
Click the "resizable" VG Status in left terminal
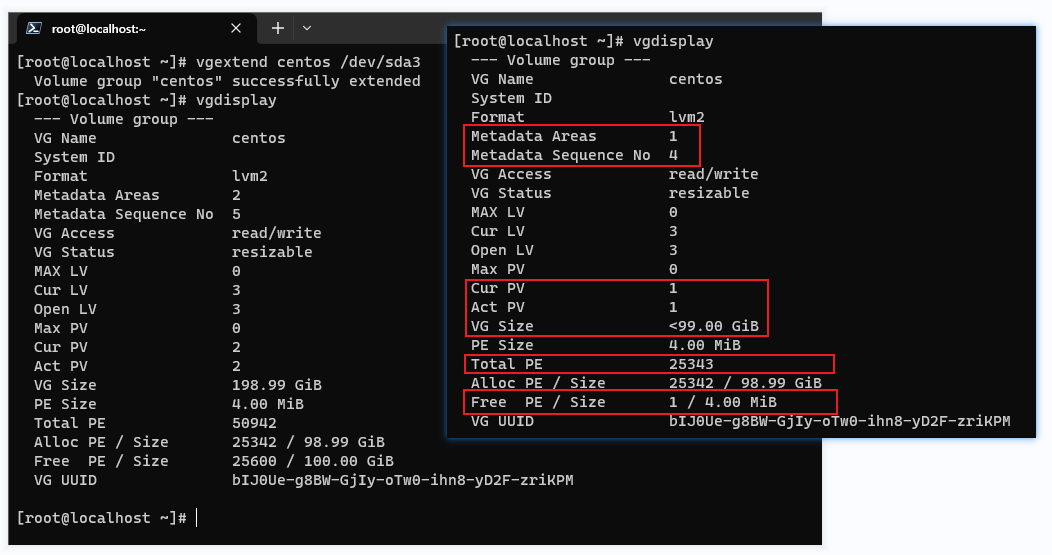pos(272,252)
